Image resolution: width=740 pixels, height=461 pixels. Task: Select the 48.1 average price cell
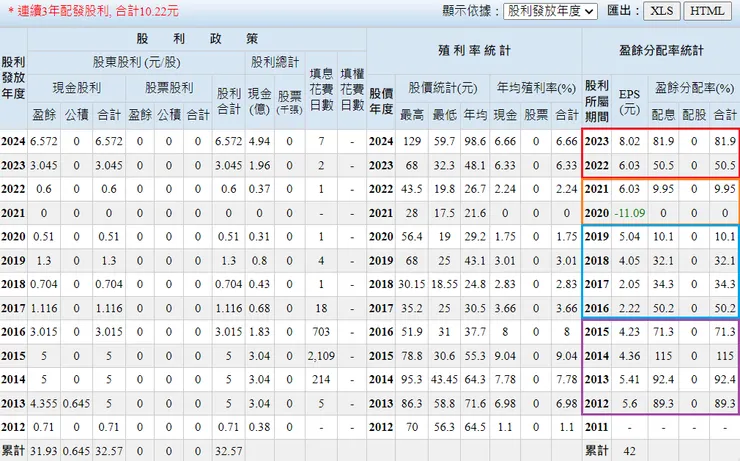(475, 166)
